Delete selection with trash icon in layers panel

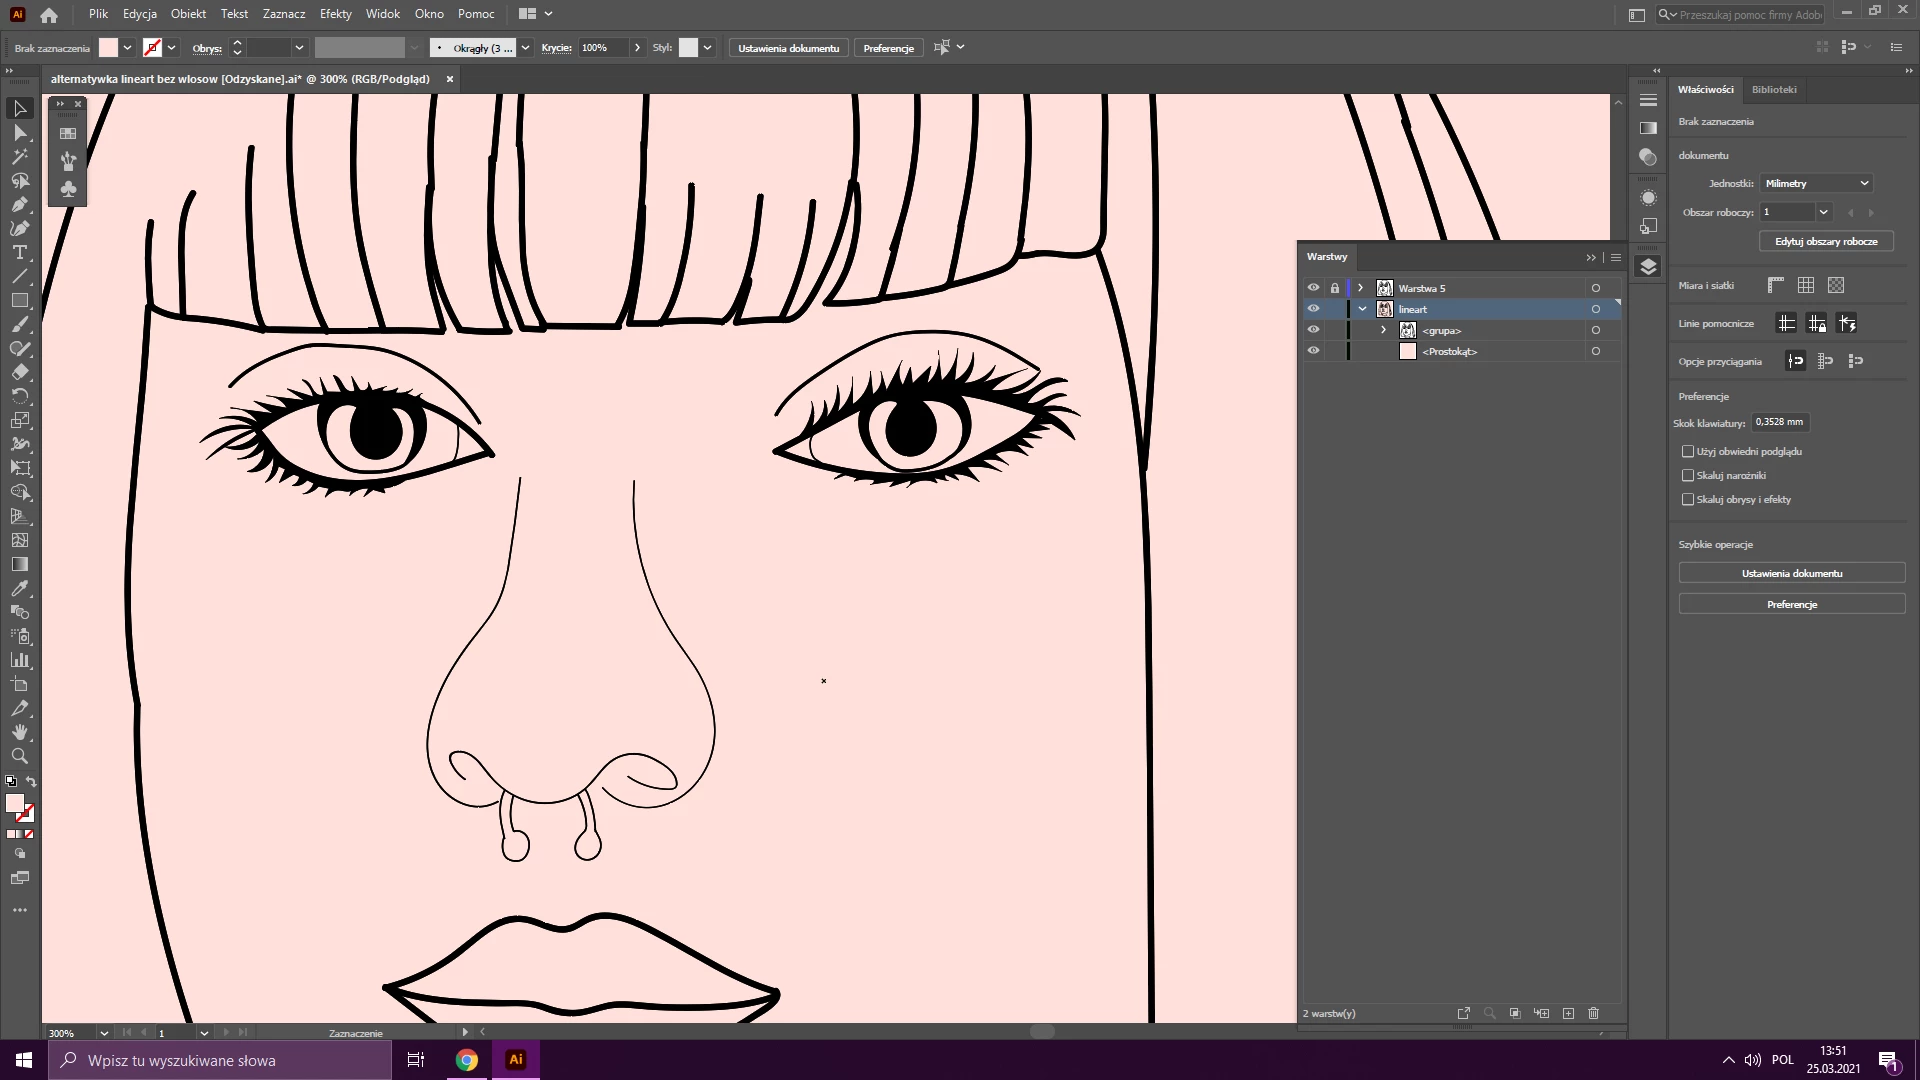pyautogui.click(x=1594, y=1013)
